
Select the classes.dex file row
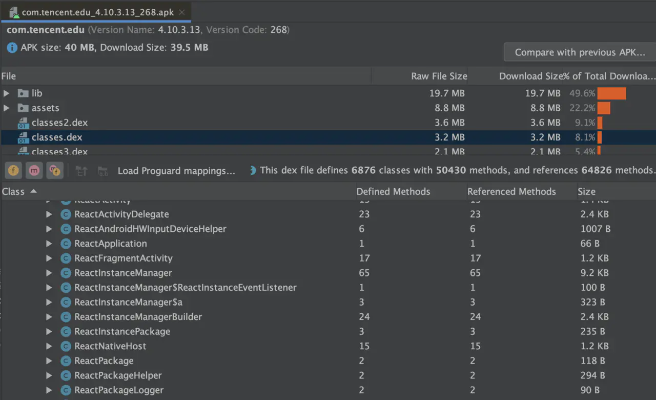(200, 137)
